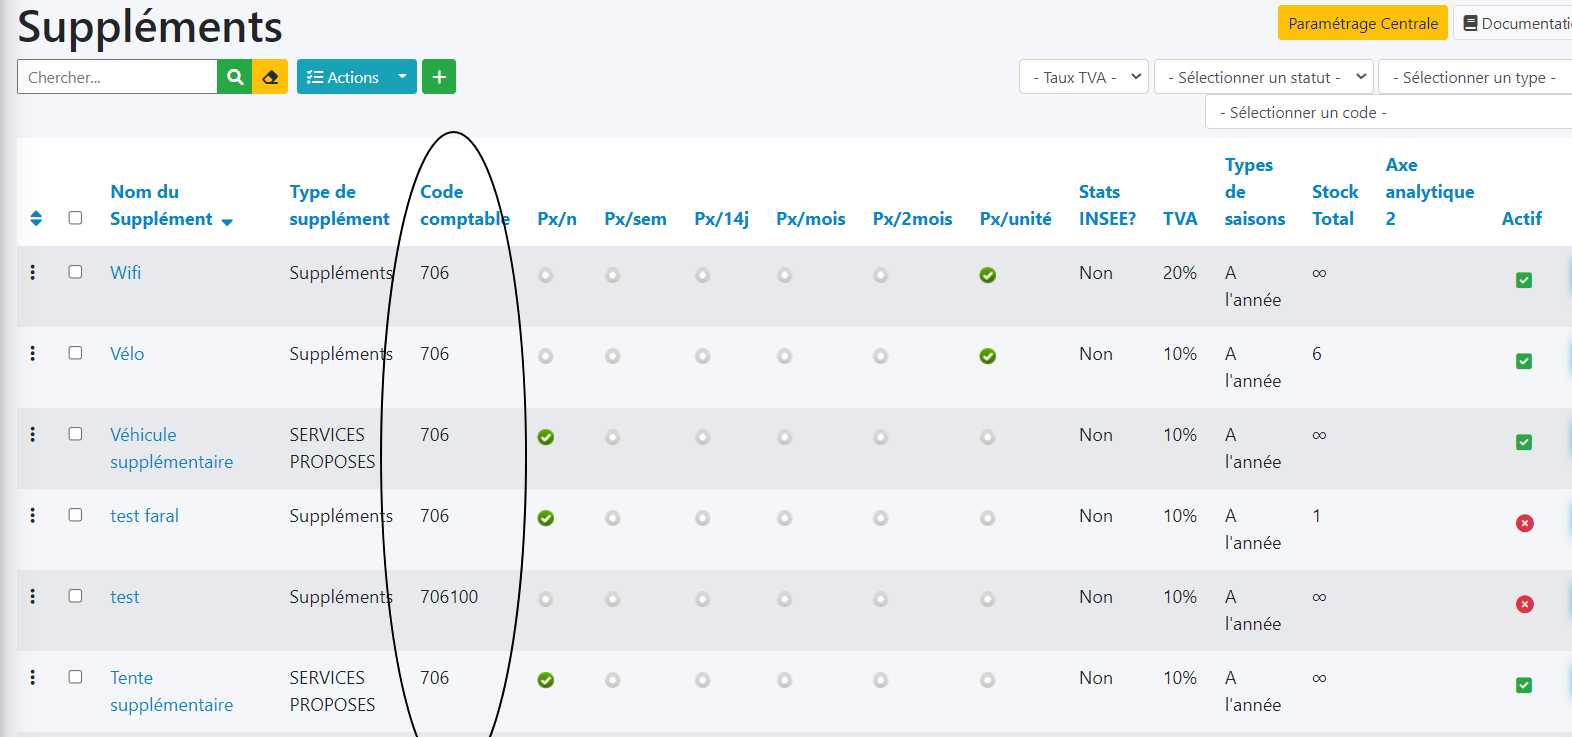Image resolution: width=1572 pixels, height=737 pixels.
Task: Expand the Sélectionner un statut dropdown
Action: pos(1264,77)
